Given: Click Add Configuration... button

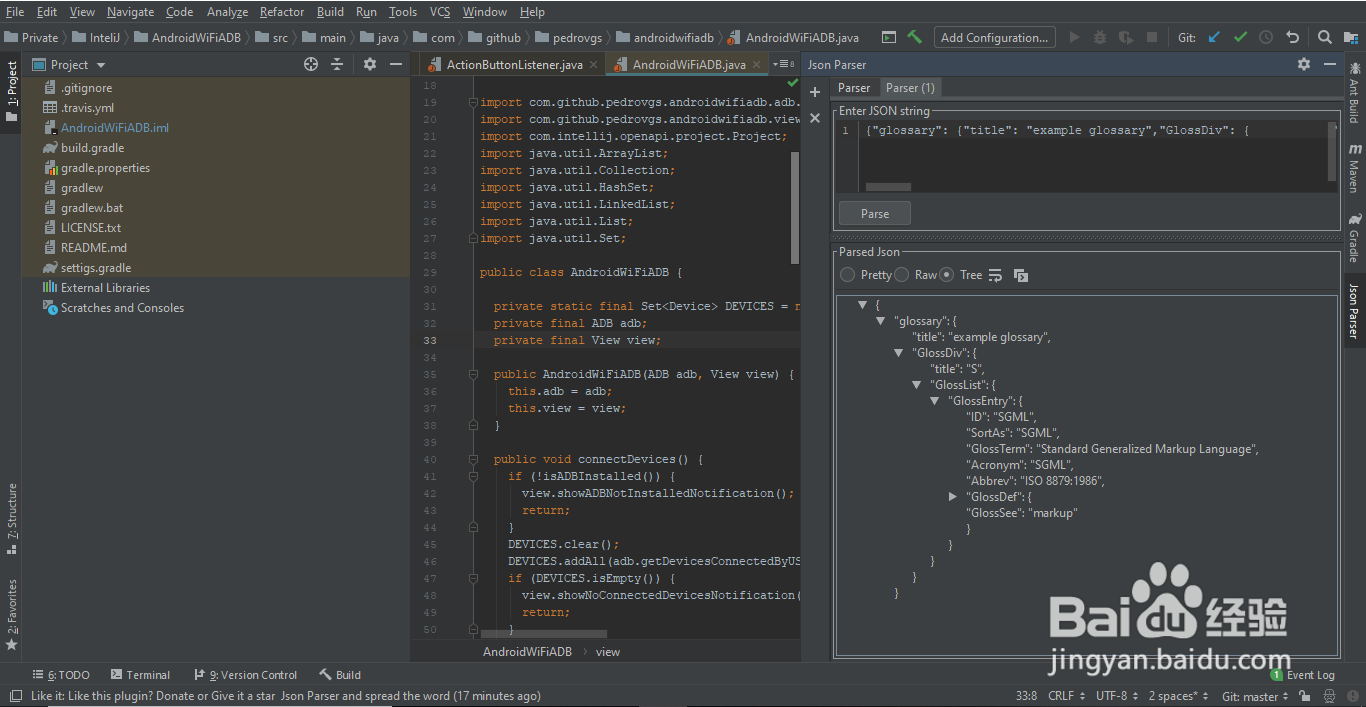Looking at the screenshot, I should [995, 37].
